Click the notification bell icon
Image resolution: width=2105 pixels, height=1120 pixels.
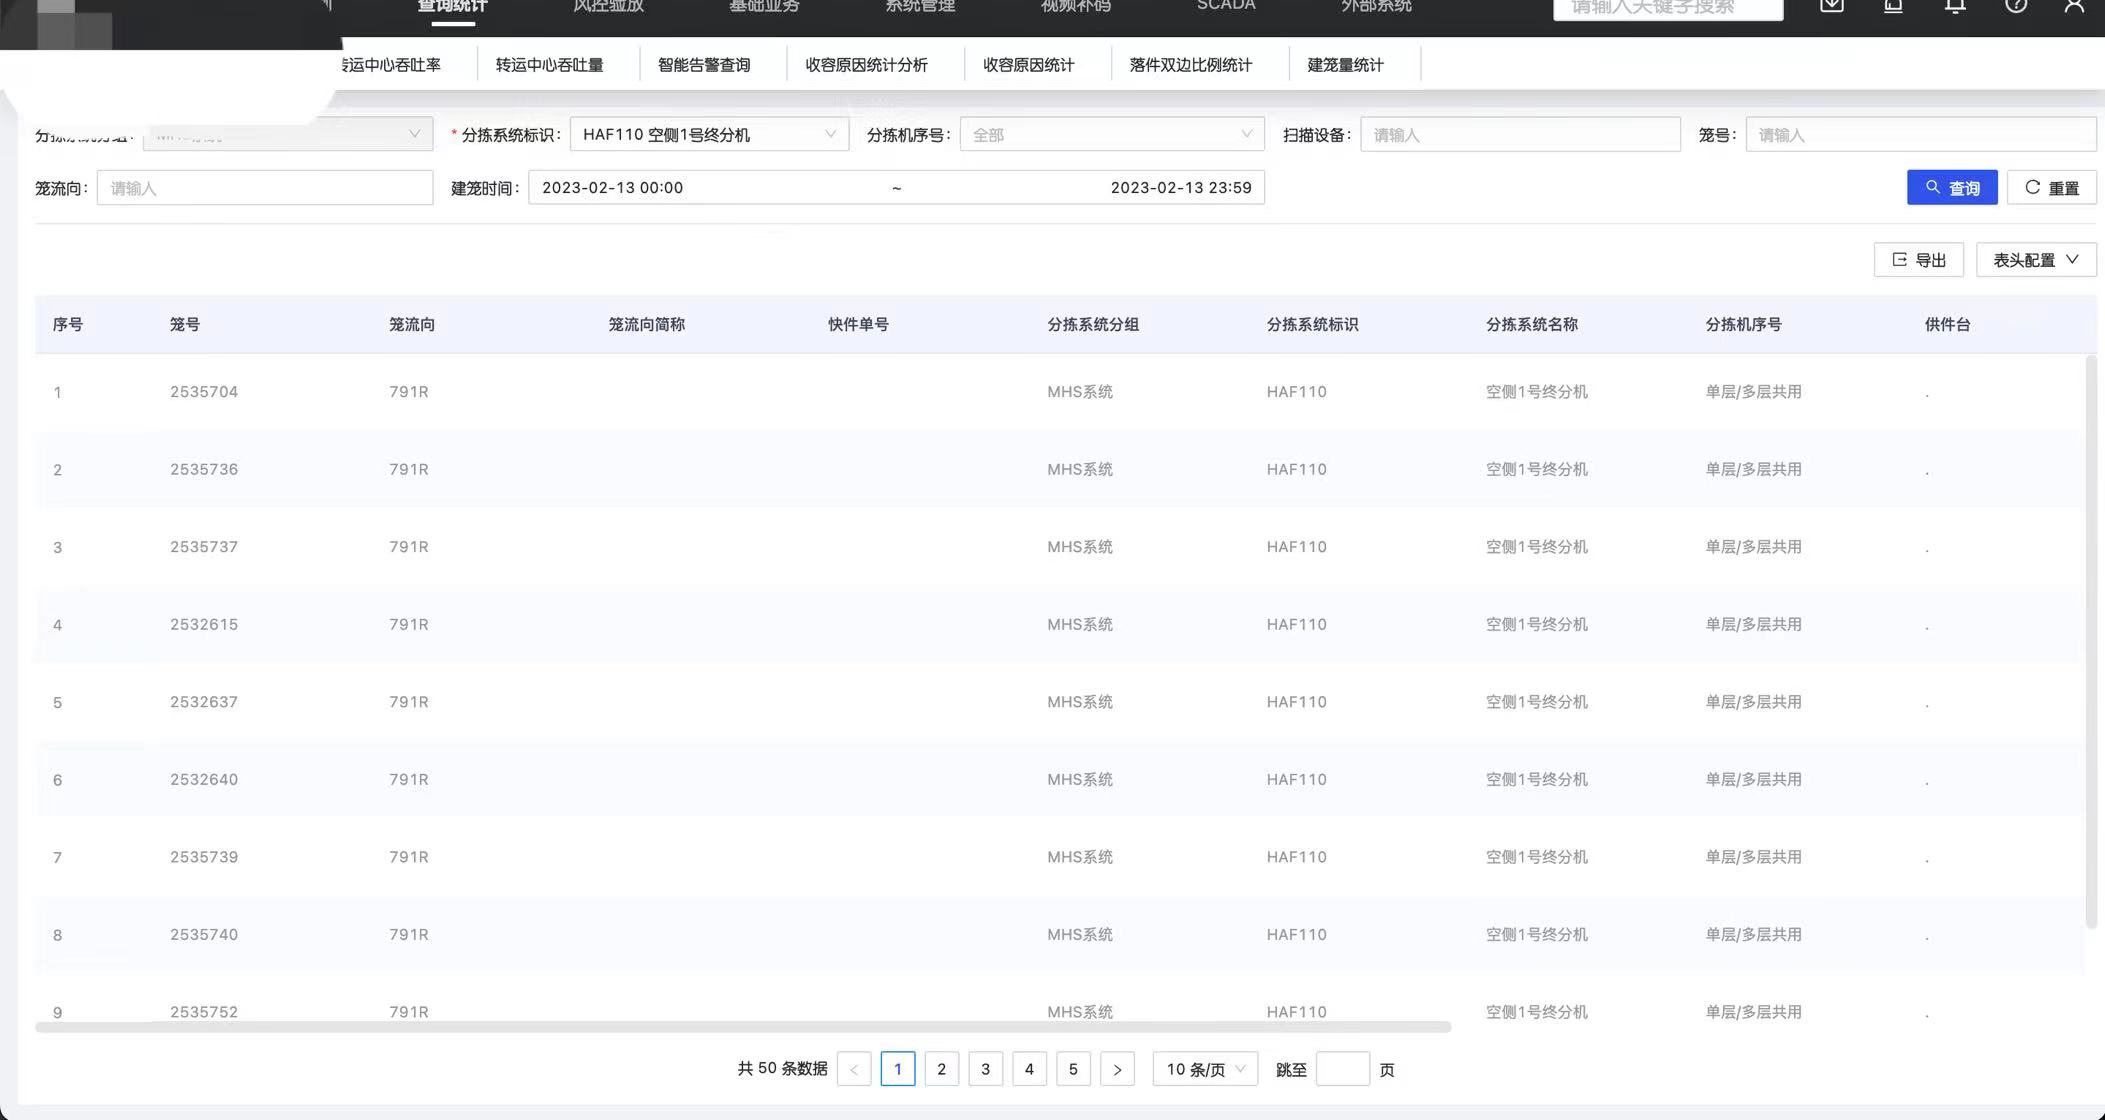1955,5
